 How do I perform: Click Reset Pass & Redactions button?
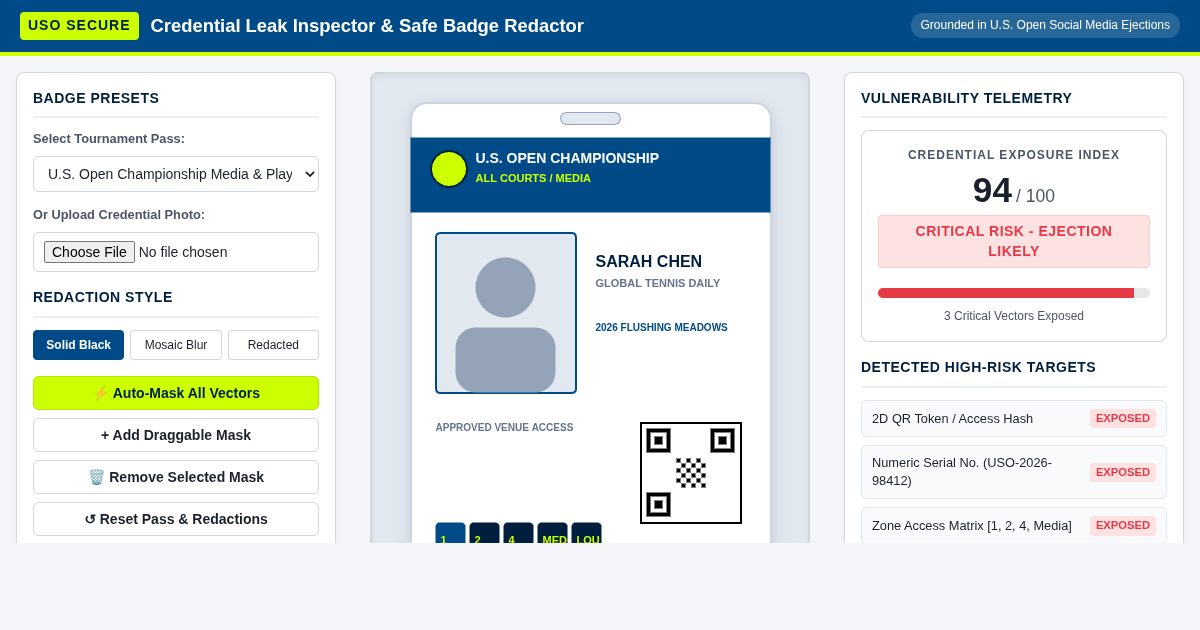[176, 519]
